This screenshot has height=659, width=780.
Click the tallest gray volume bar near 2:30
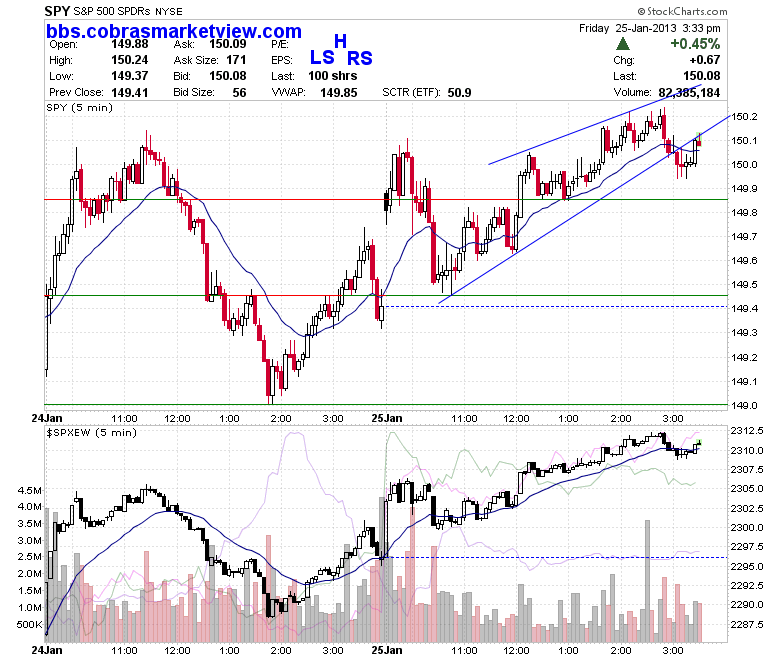[x=647, y=581]
